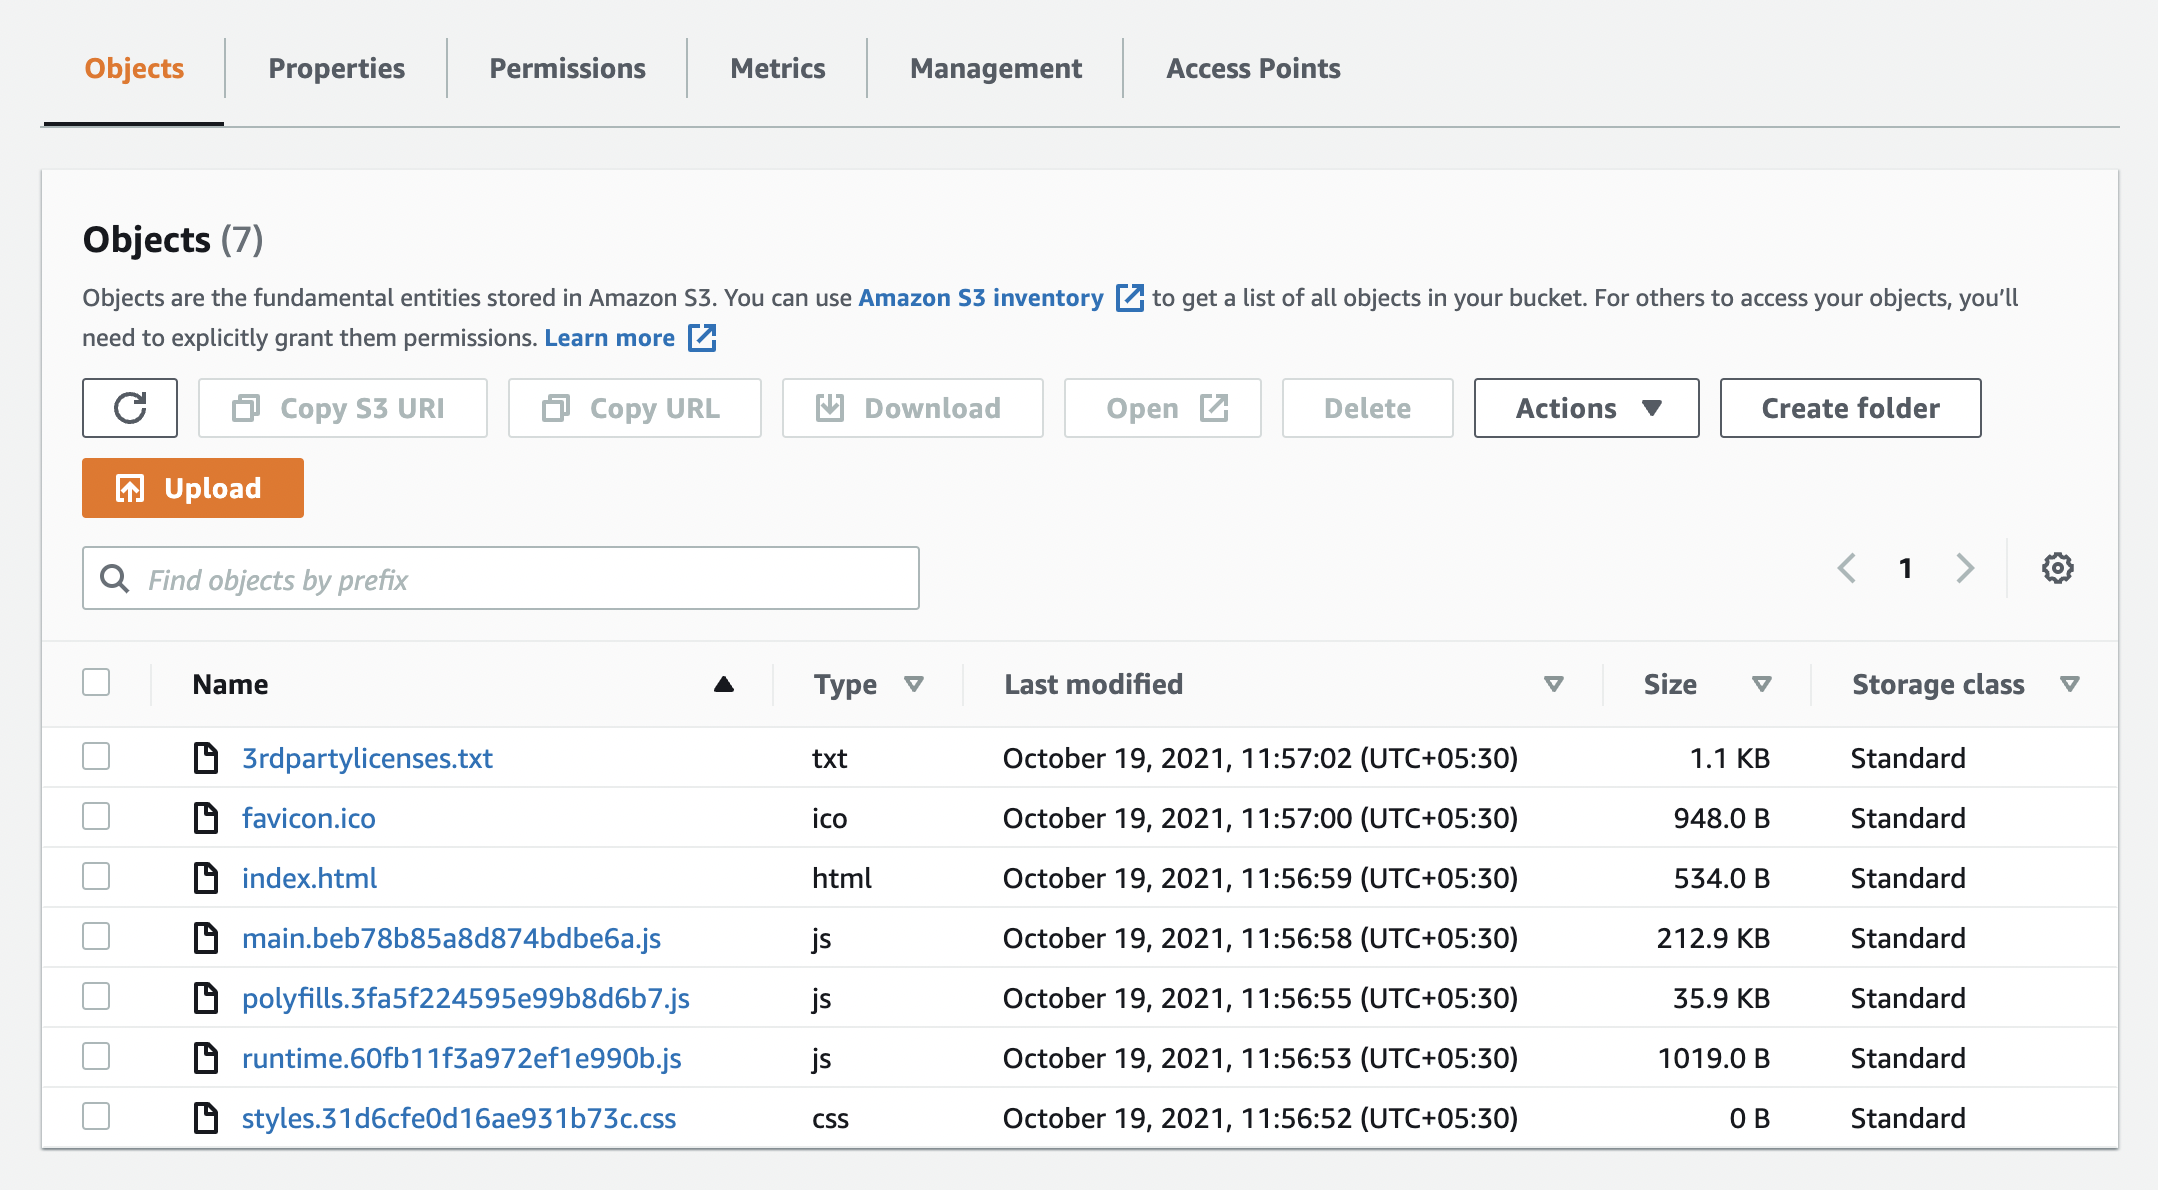Open polyfills.3fa5f224595e99b8d6b7.js object link
The image size is (2158, 1190).
(x=466, y=998)
